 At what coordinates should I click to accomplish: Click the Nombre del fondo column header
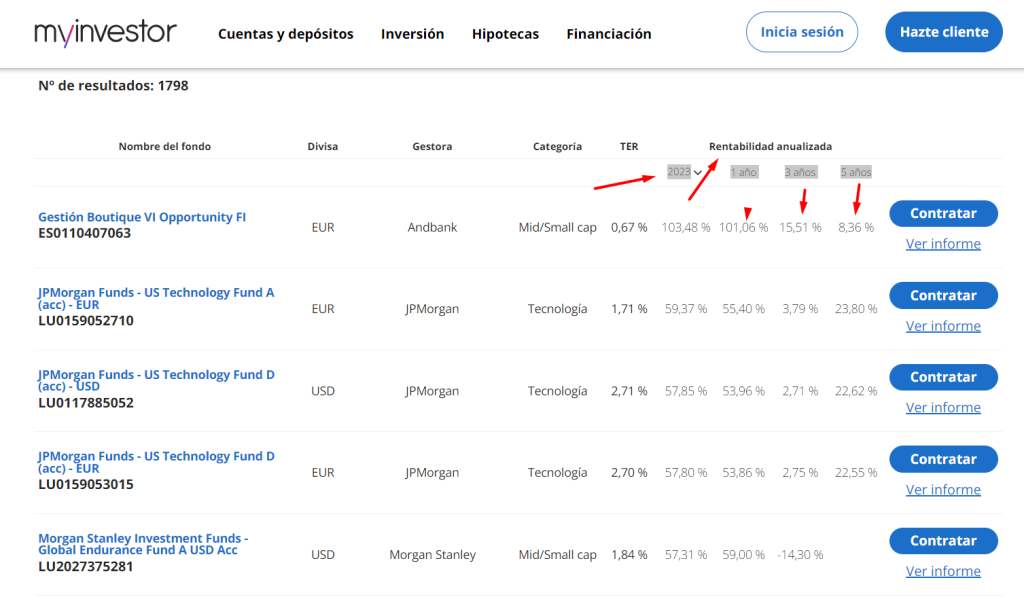[x=165, y=146]
